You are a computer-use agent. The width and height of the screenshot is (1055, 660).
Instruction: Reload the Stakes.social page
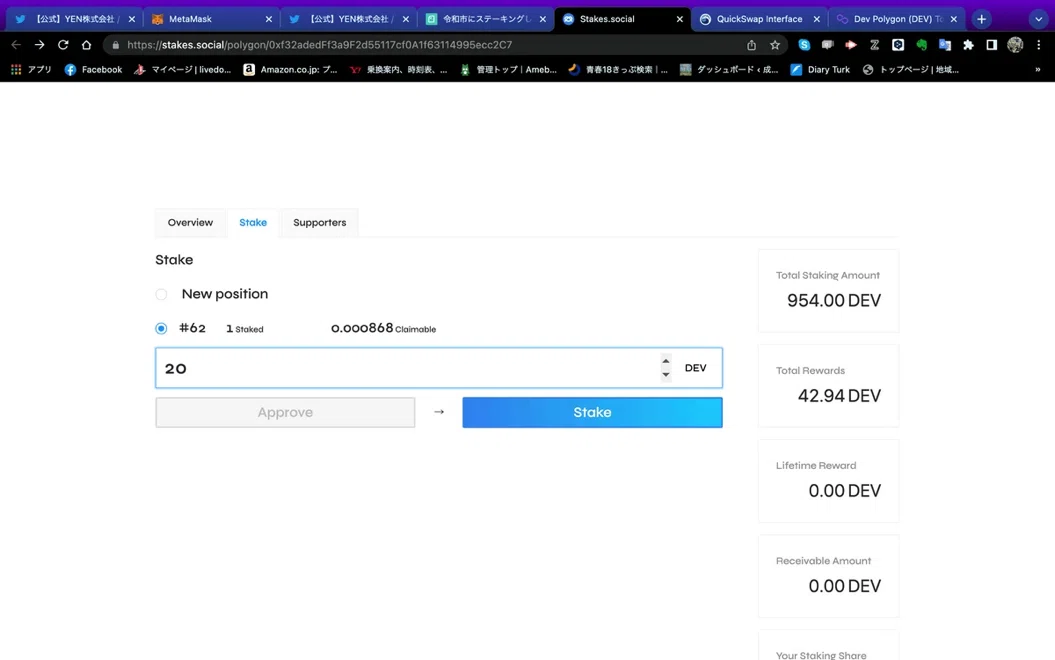63,45
